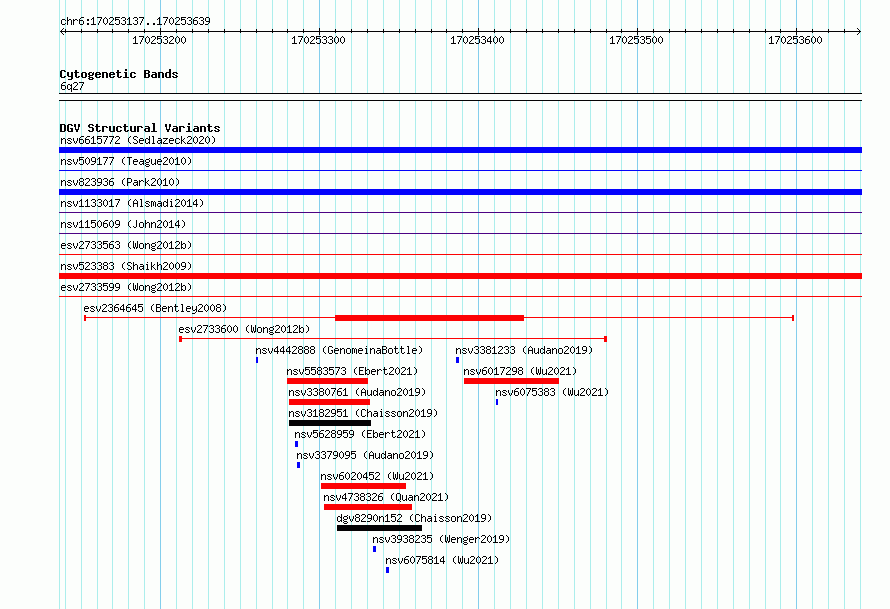Click the small blue mark under nsv3381233
Screen dimensions: 890x609
(457, 360)
